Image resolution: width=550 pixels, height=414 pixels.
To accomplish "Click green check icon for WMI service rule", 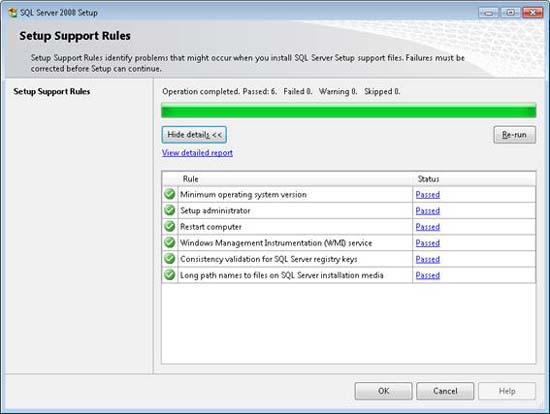I will [170, 242].
